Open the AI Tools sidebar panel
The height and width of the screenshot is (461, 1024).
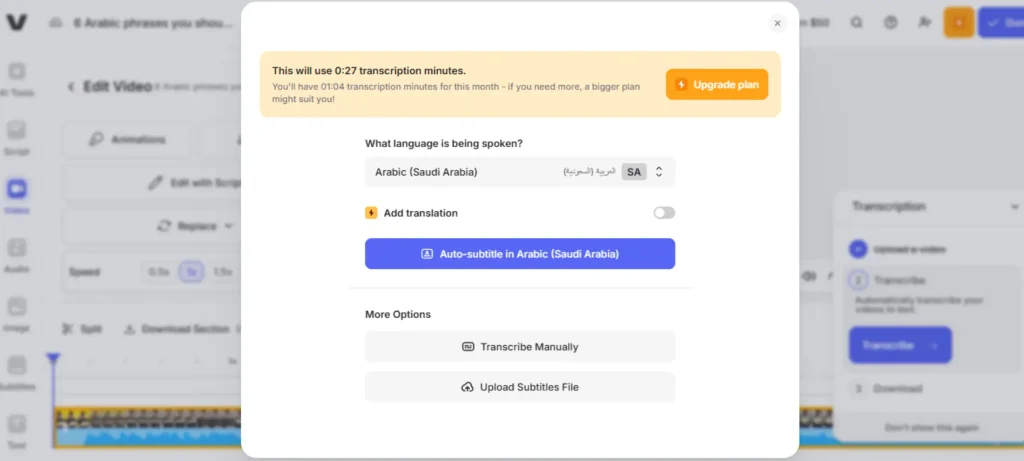pos(17,79)
